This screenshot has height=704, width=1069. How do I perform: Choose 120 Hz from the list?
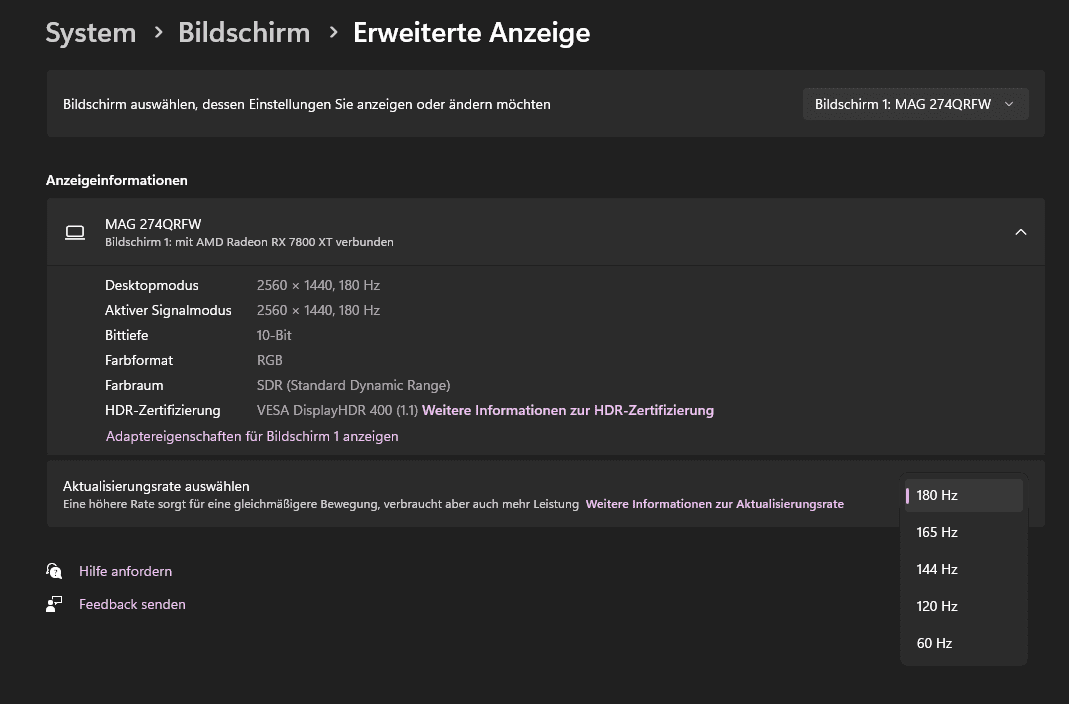[963, 606]
